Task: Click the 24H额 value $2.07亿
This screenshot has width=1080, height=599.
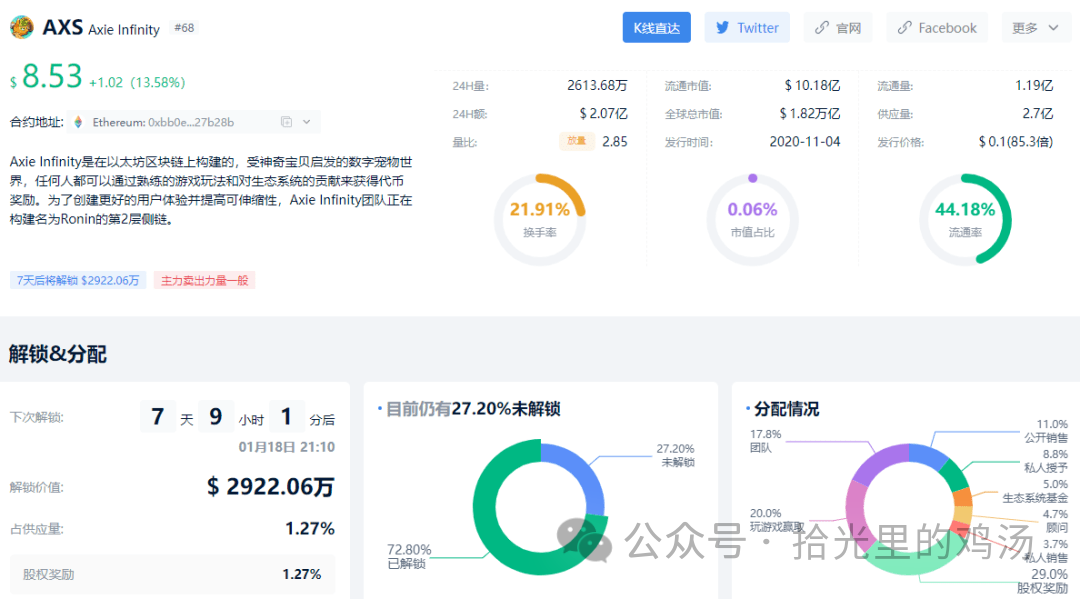Action: tap(603, 113)
